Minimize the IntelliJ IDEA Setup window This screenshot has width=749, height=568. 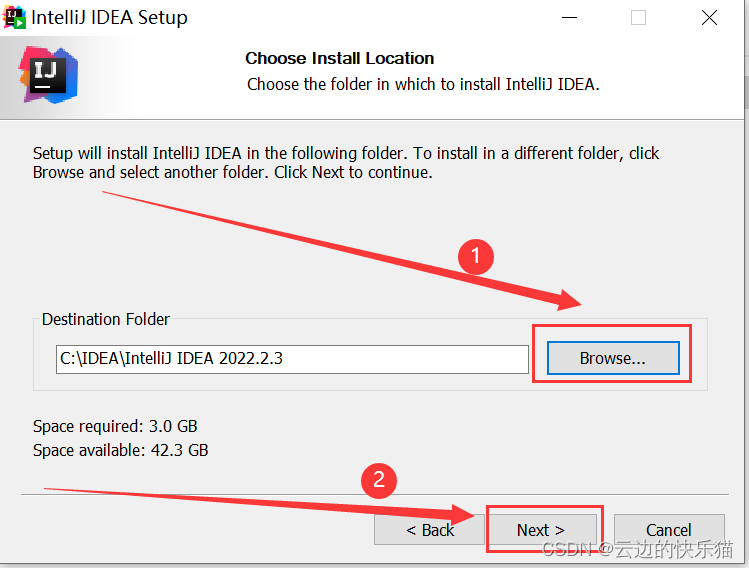point(569,18)
